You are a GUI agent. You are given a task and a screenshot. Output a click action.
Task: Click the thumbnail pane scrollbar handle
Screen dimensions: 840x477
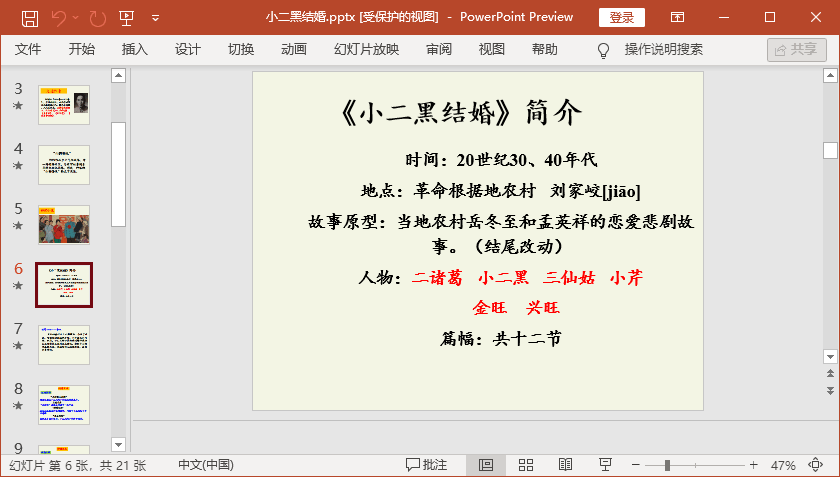click(x=118, y=175)
